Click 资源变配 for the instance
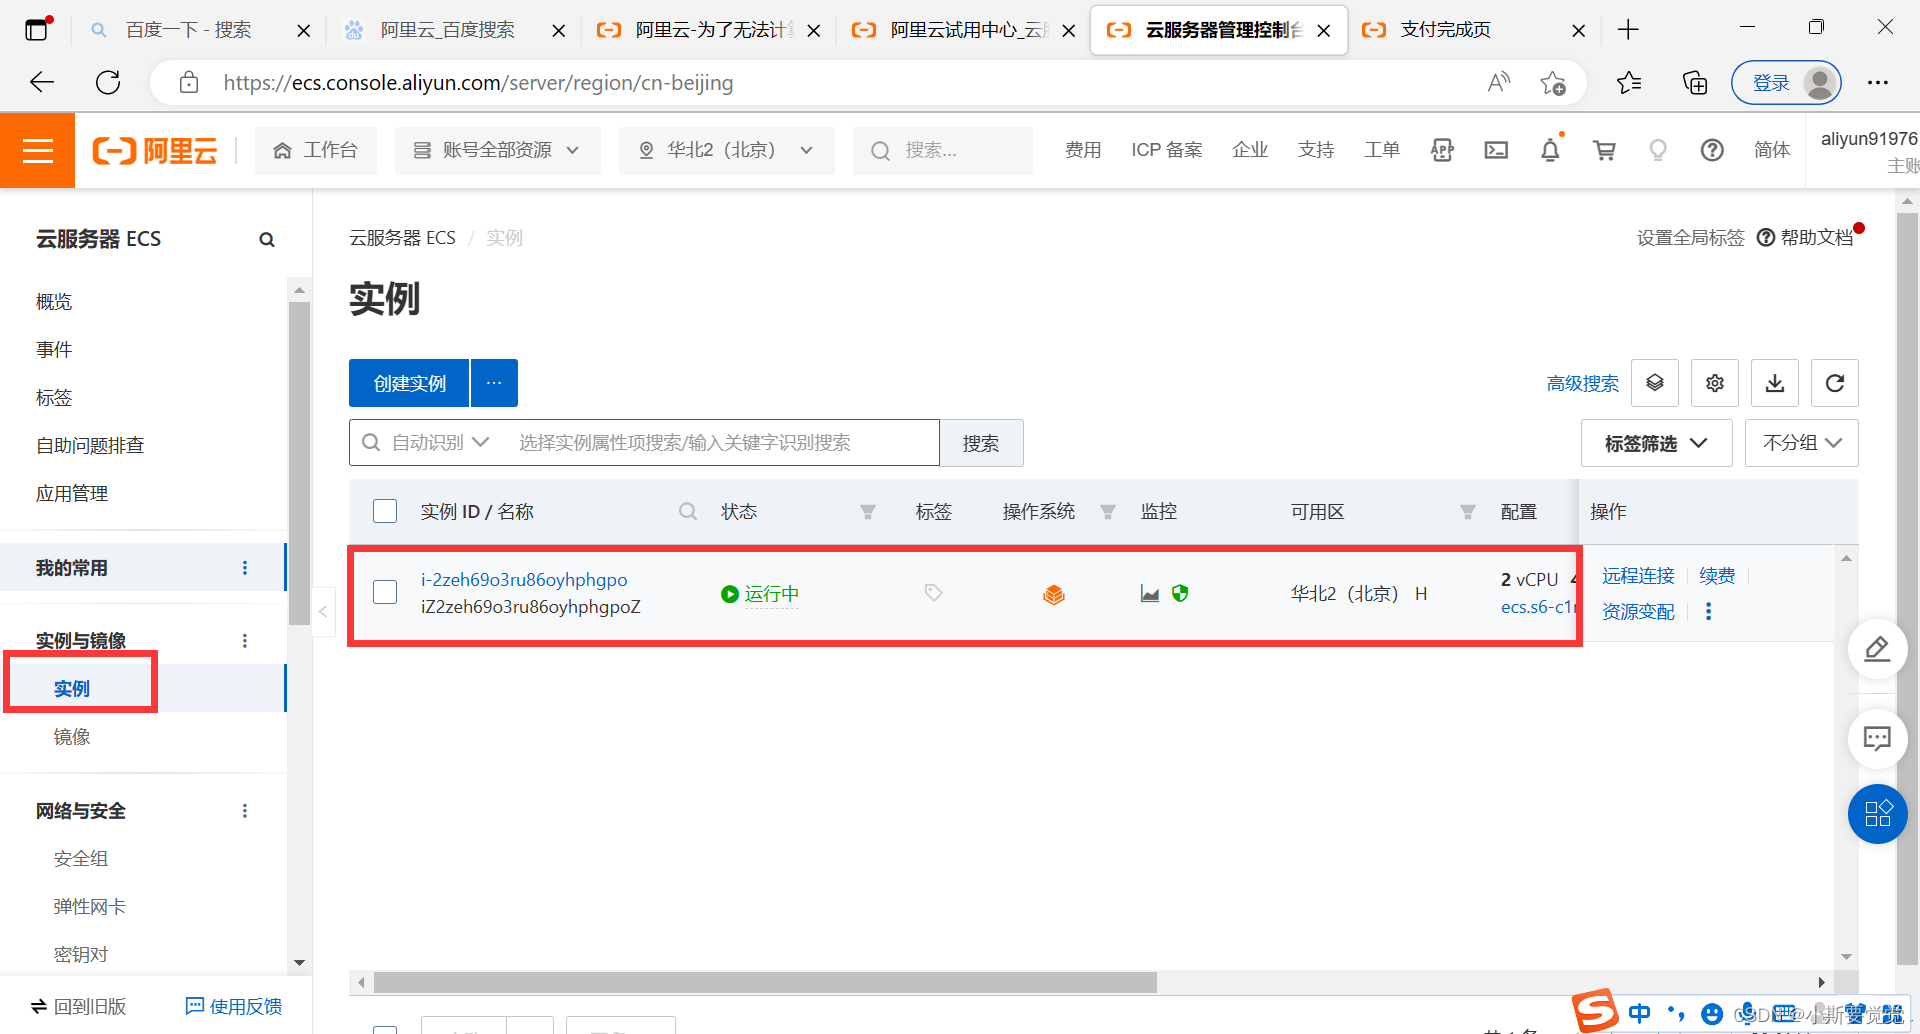 (1638, 612)
